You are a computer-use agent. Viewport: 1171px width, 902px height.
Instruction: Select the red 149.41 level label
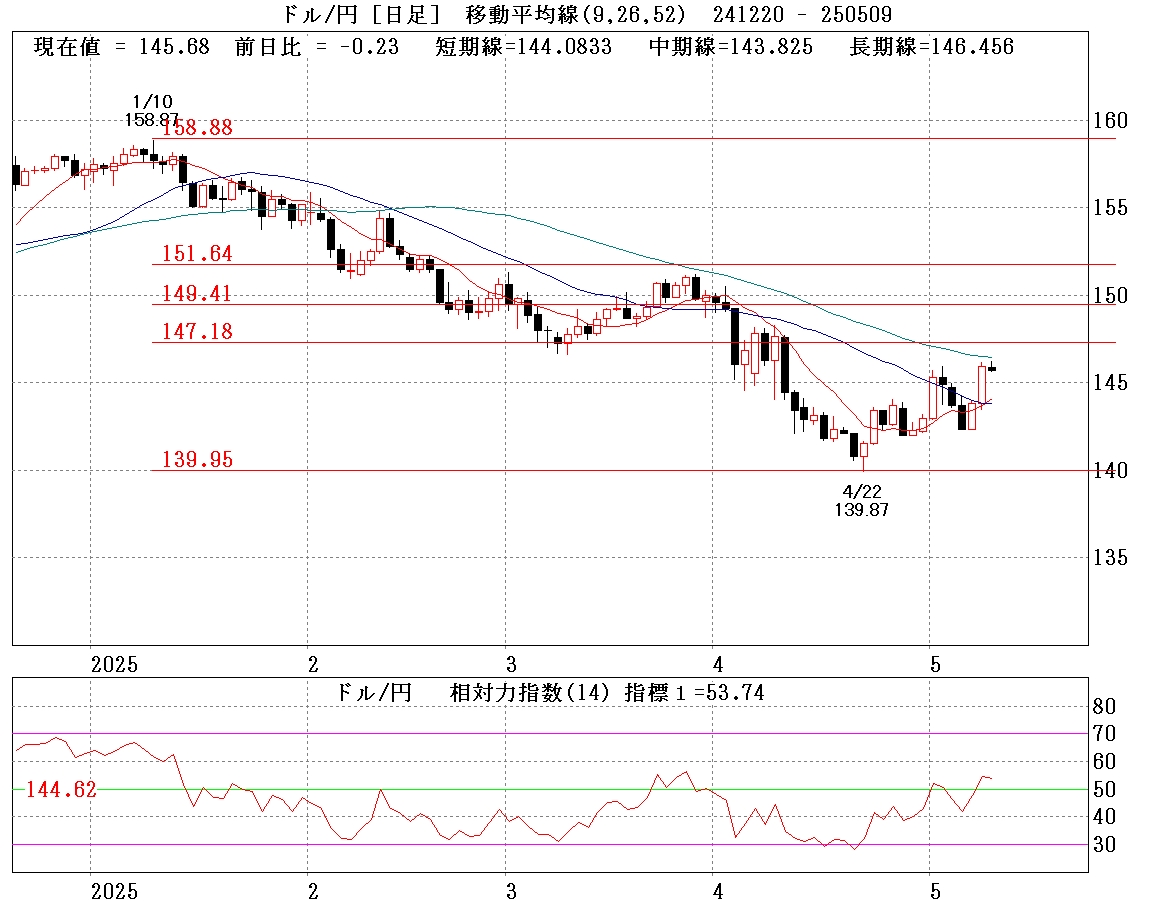(x=198, y=294)
